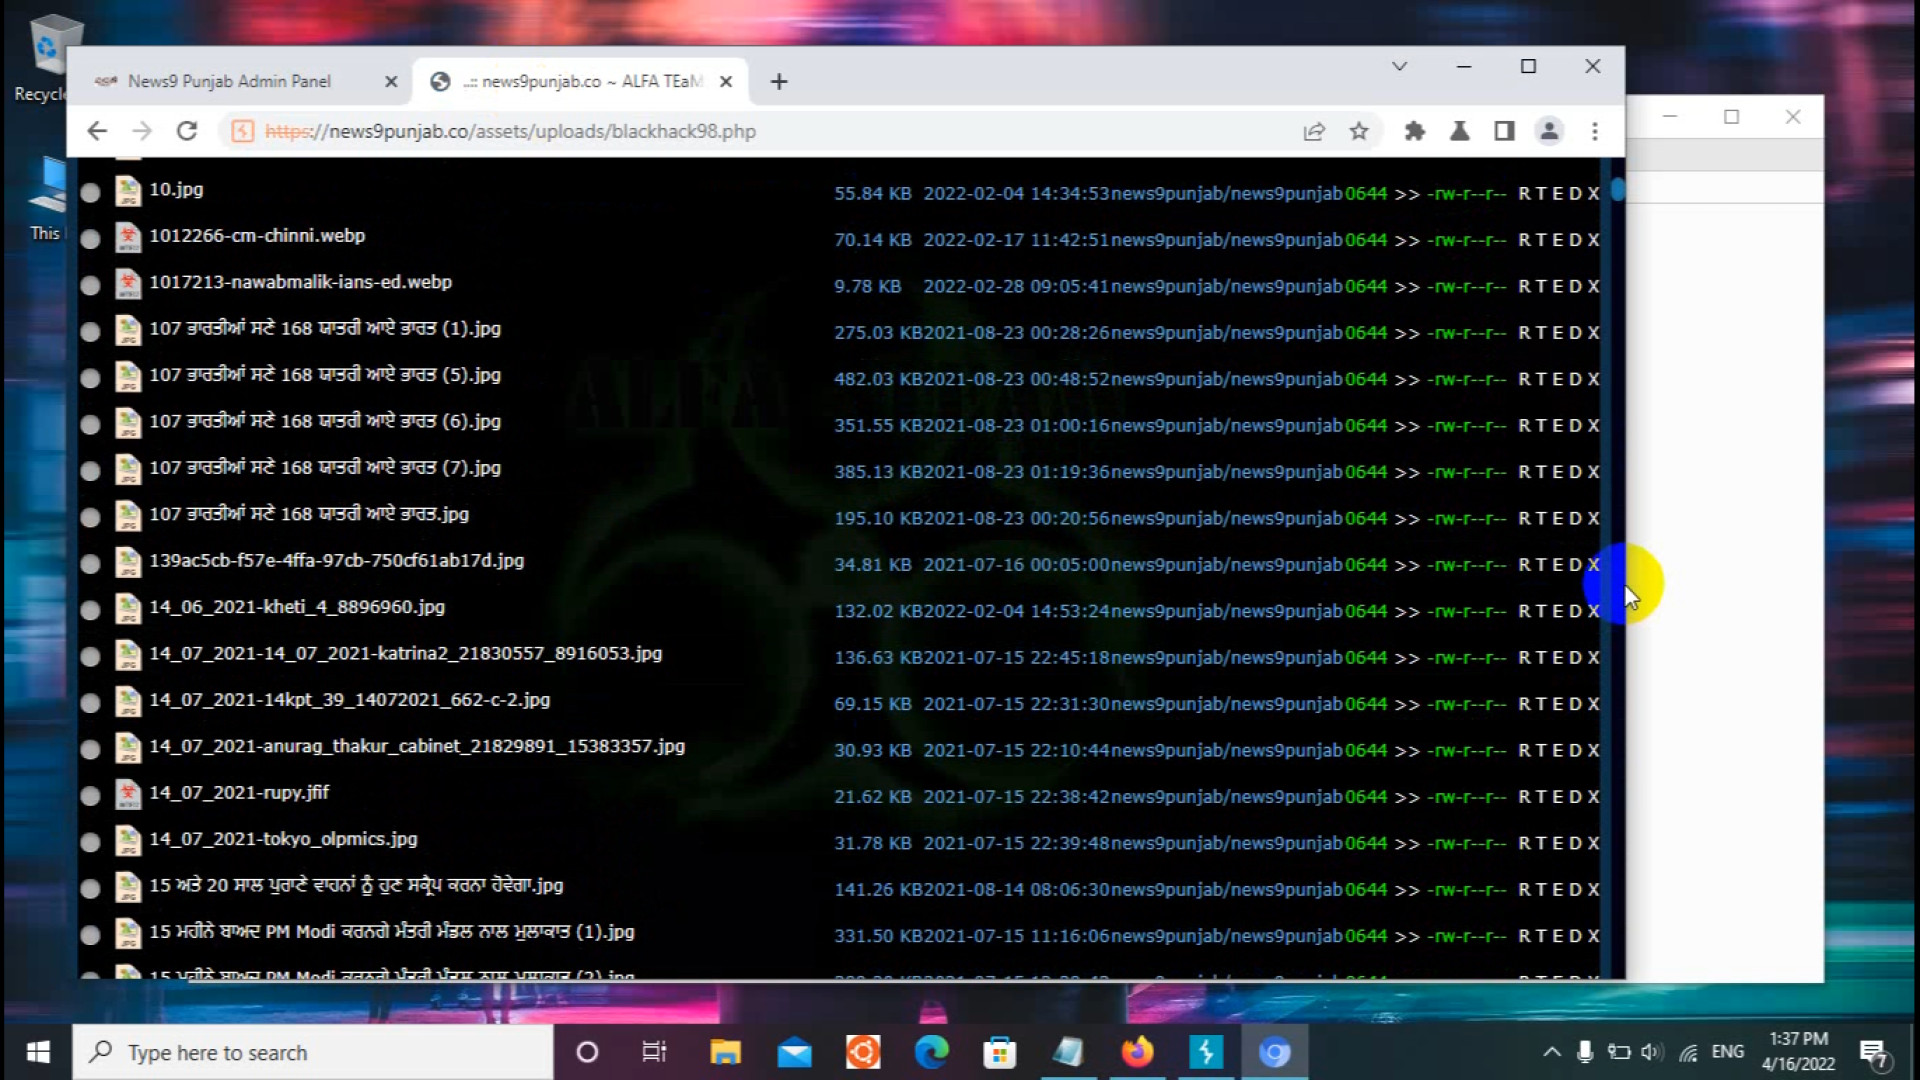Image resolution: width=1920 pixels, height=1080 pixels.
Task: Click the page vertical scrollbar thumb
Action: (1617, 190)
